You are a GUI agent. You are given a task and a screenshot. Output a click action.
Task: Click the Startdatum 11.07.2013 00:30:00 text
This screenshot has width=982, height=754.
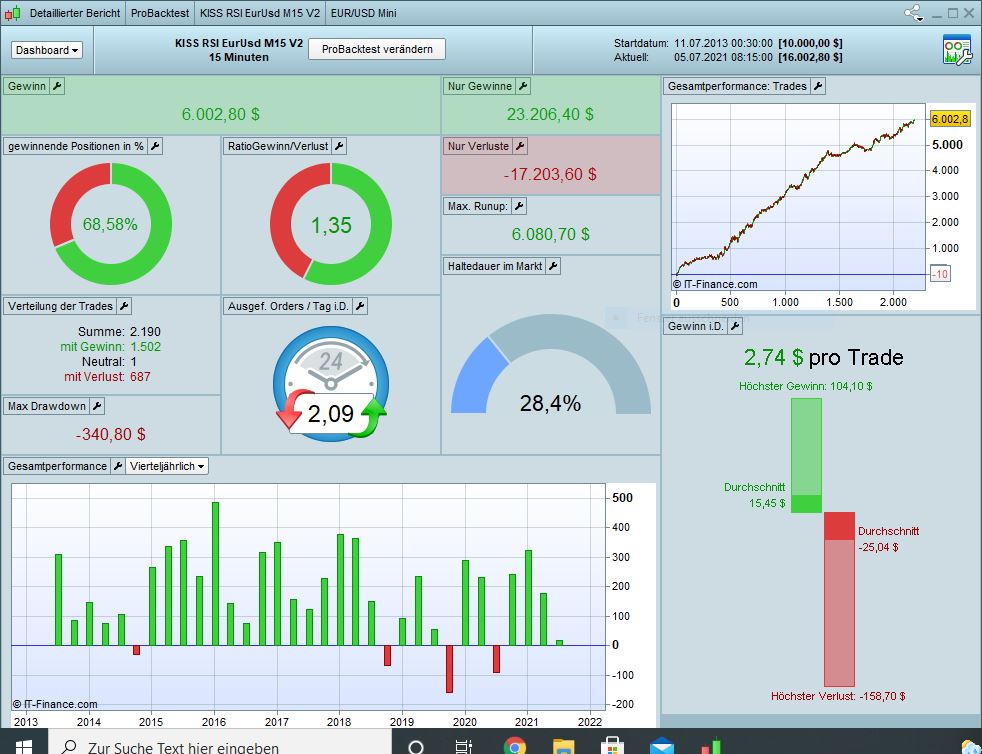tap(693, 43)
